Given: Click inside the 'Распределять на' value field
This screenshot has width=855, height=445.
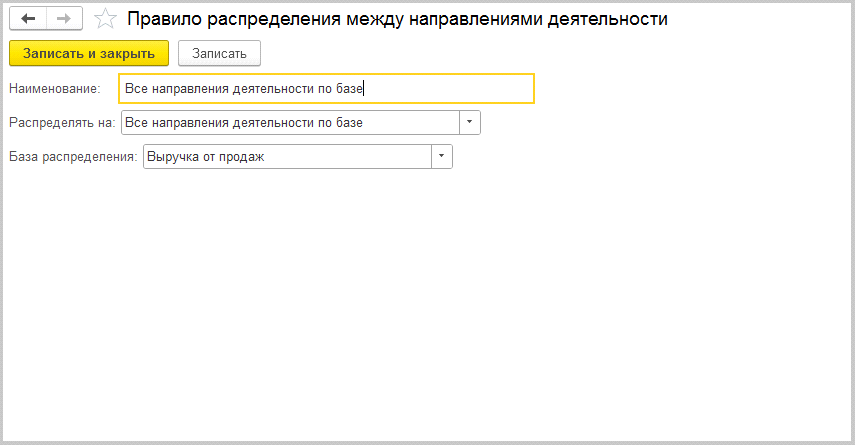Looking at the screenshot, I should coord(289,122).
